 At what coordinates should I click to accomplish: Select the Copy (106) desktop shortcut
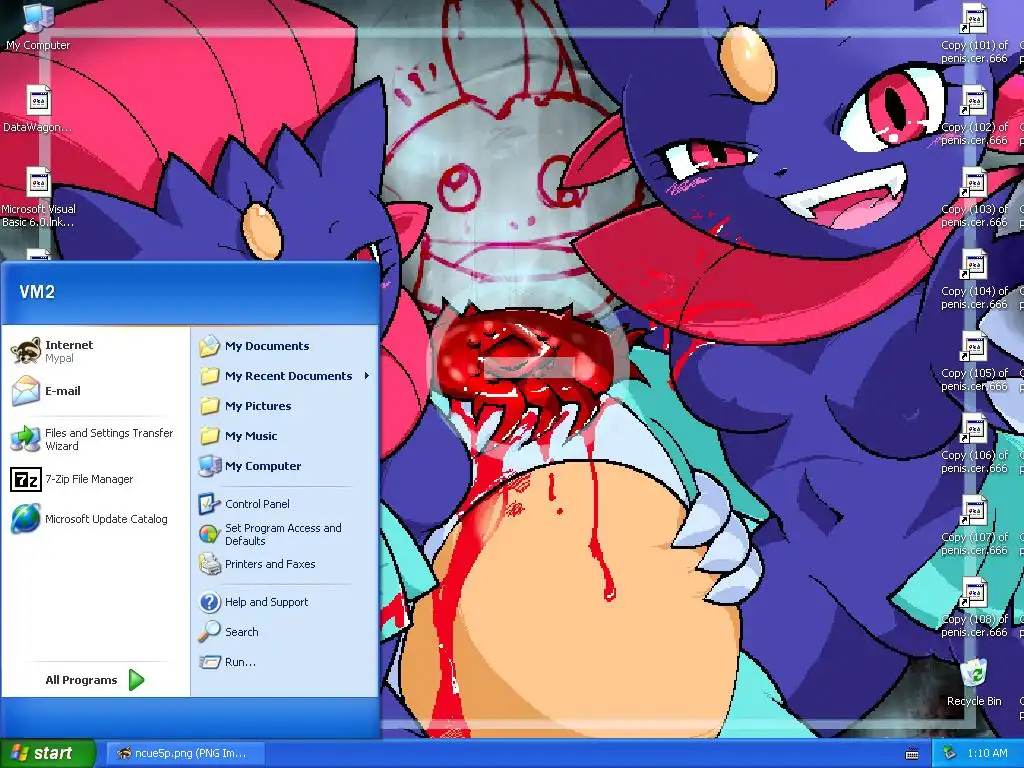click(974, 444)
